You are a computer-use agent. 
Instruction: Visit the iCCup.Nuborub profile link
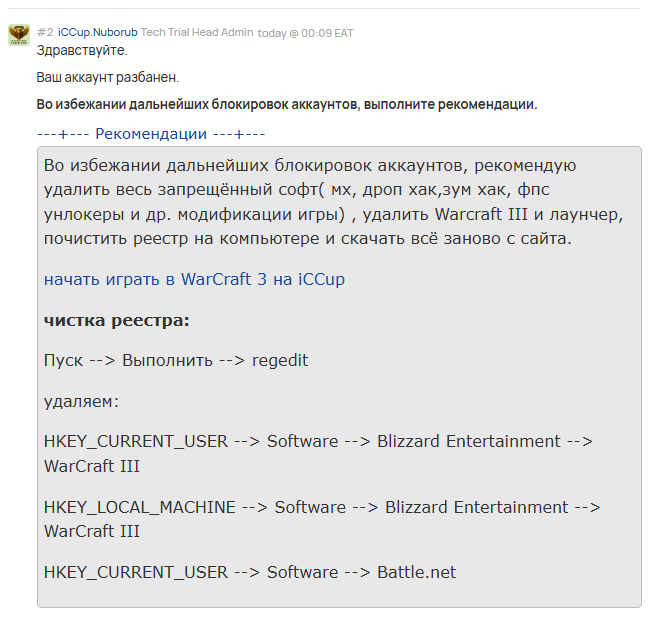point(98,33)
